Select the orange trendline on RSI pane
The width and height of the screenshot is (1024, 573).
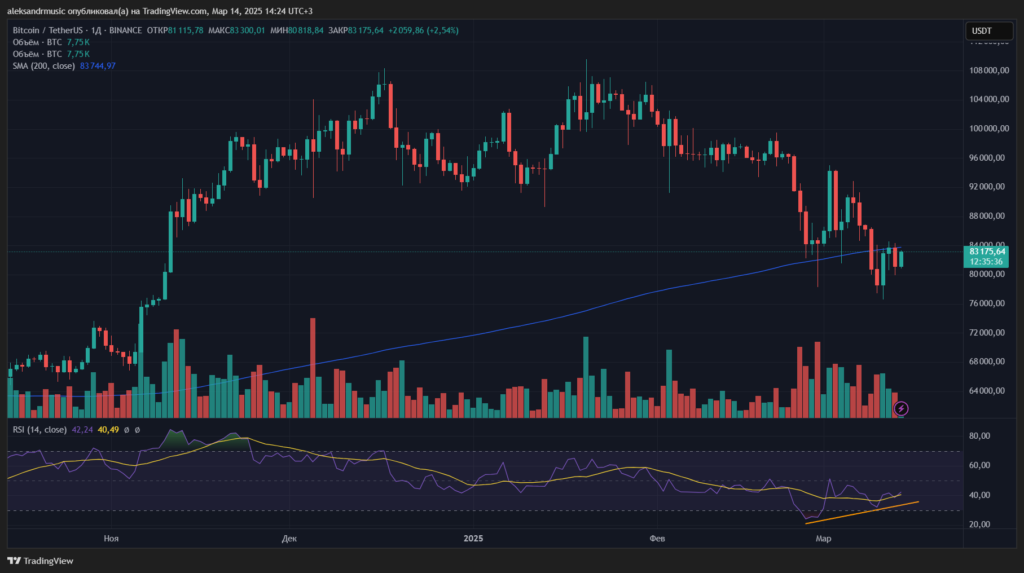(x=860, y=511)
